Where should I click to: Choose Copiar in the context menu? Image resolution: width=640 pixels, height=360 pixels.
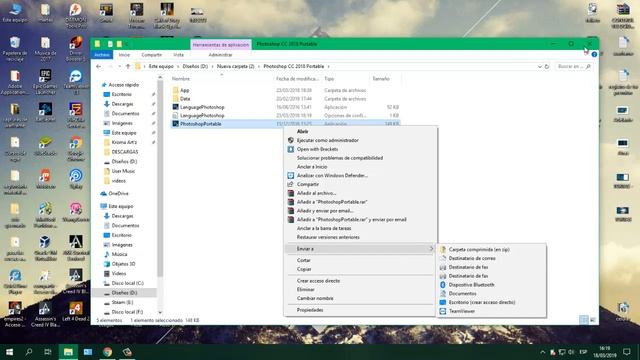[x=304, y=269]
